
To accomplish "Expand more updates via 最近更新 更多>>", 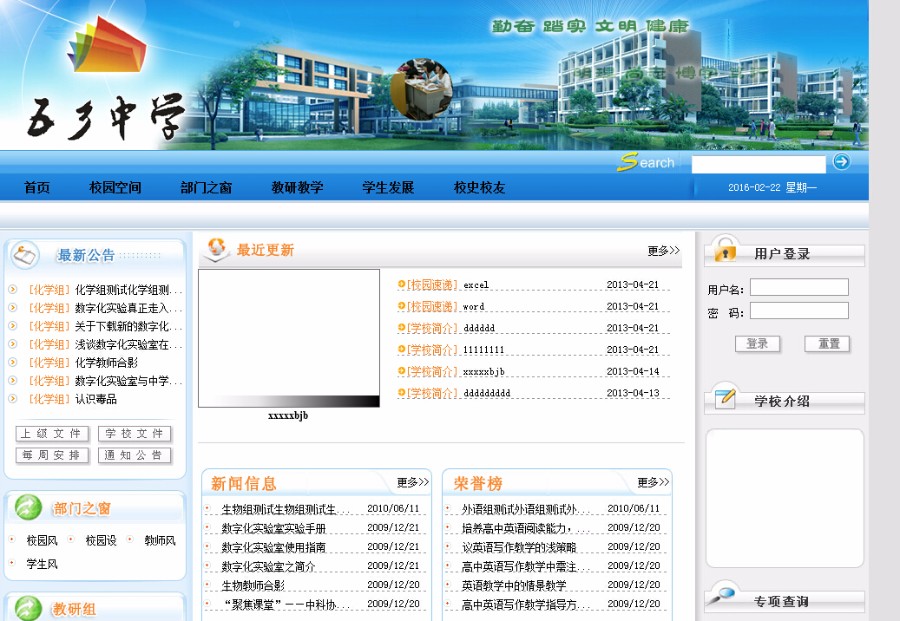I will pos(661,251).
